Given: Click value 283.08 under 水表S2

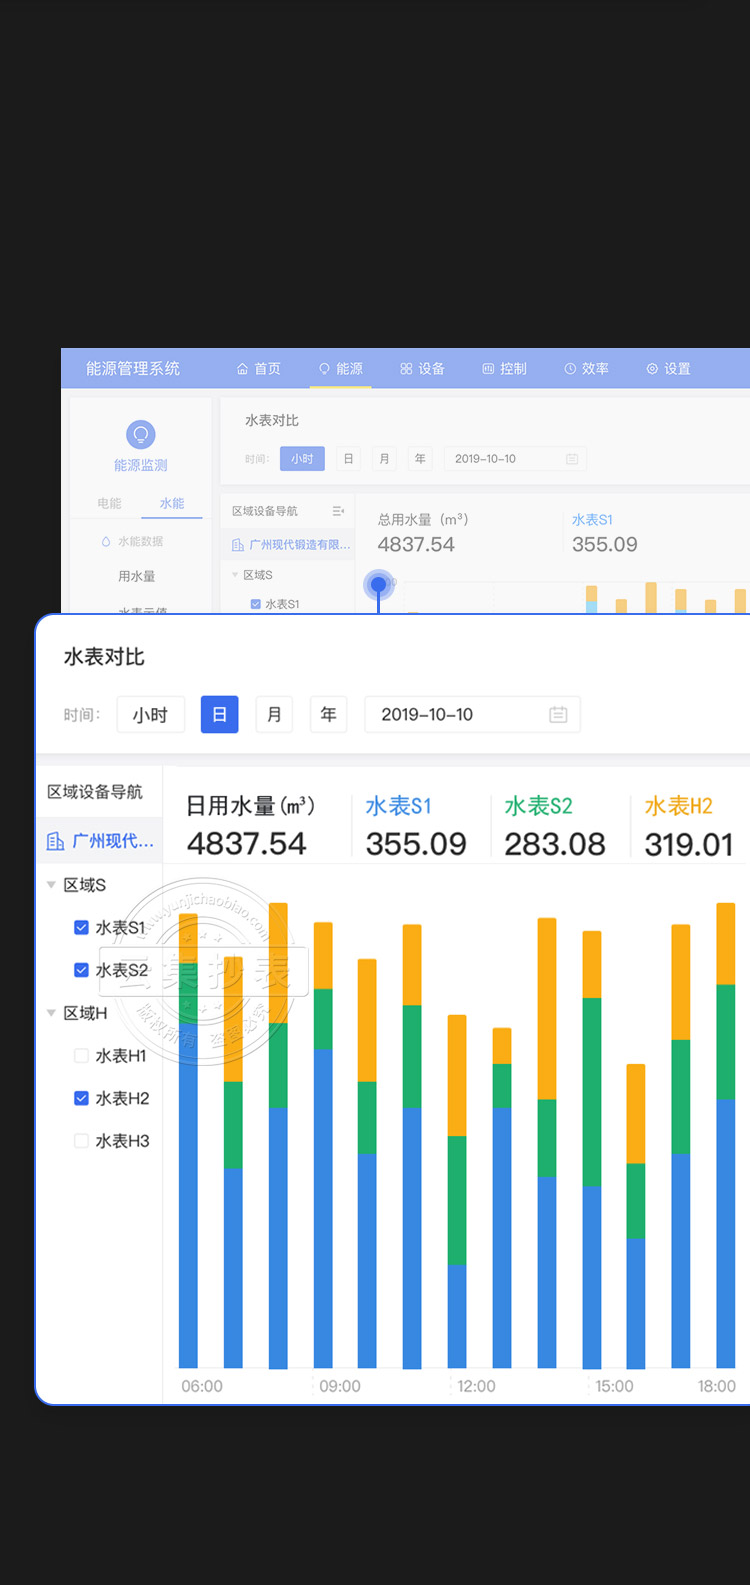Looking at the screenshot, I should (555, 844).
